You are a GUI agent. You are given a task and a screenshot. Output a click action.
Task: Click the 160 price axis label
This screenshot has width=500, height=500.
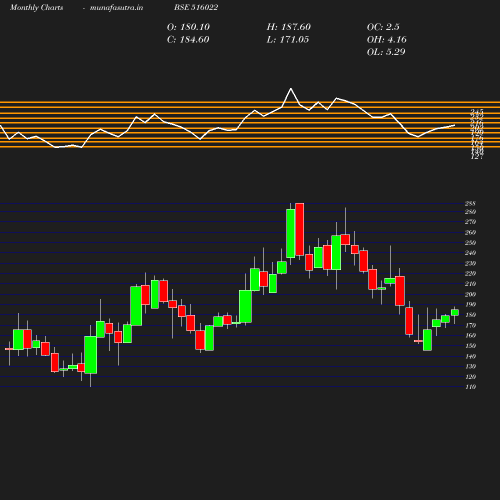470,335
